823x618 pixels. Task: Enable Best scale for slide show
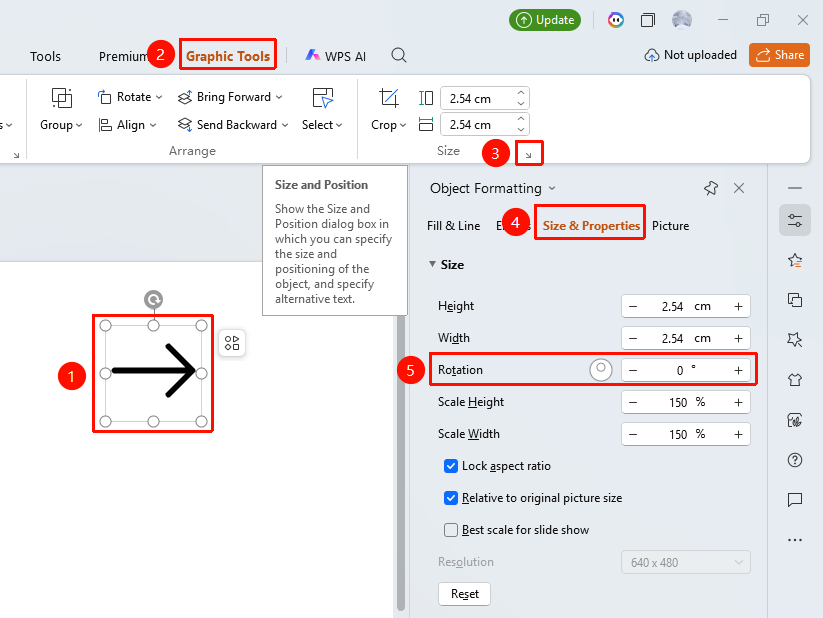(451, 530)
